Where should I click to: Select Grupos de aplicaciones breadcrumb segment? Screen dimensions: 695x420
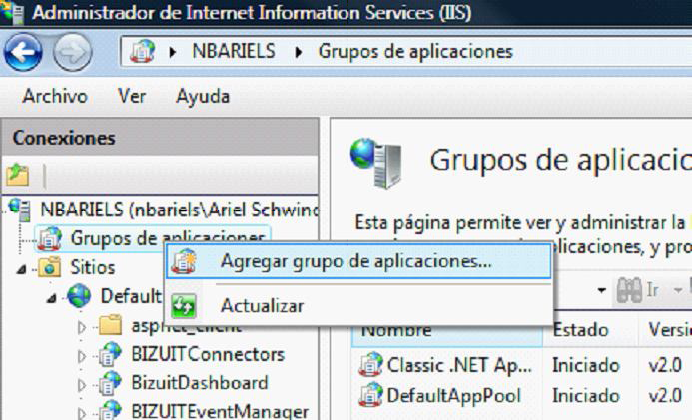[415, 51]
